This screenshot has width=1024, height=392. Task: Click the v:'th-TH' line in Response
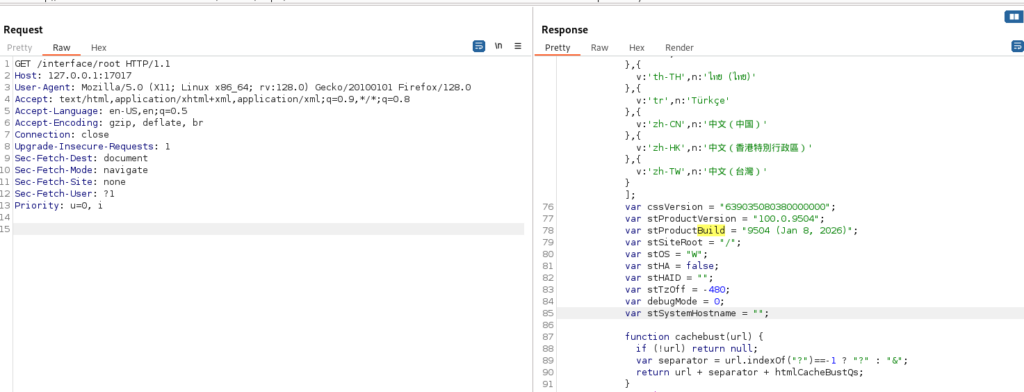(696, 76)
